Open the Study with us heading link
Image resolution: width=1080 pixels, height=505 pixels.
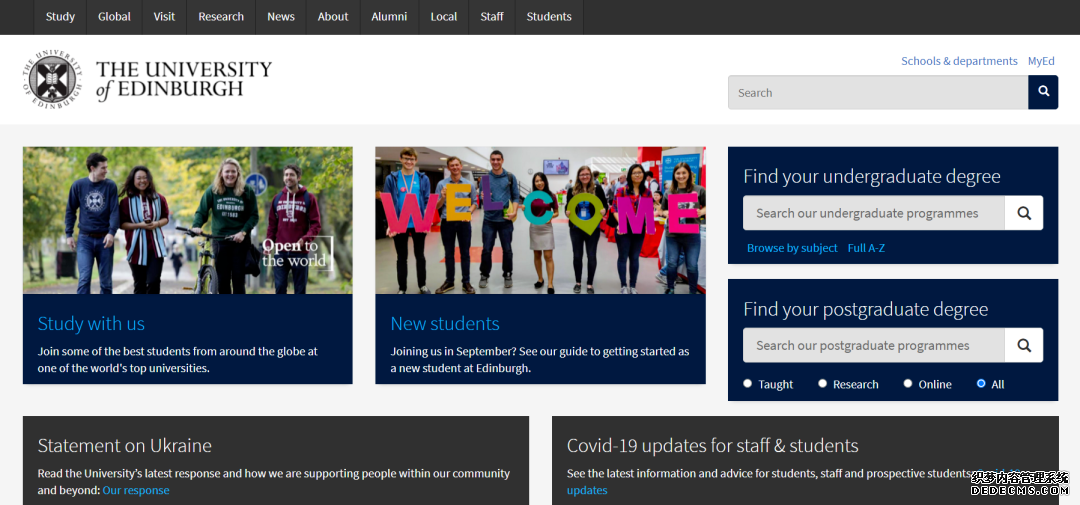[91, 323]
